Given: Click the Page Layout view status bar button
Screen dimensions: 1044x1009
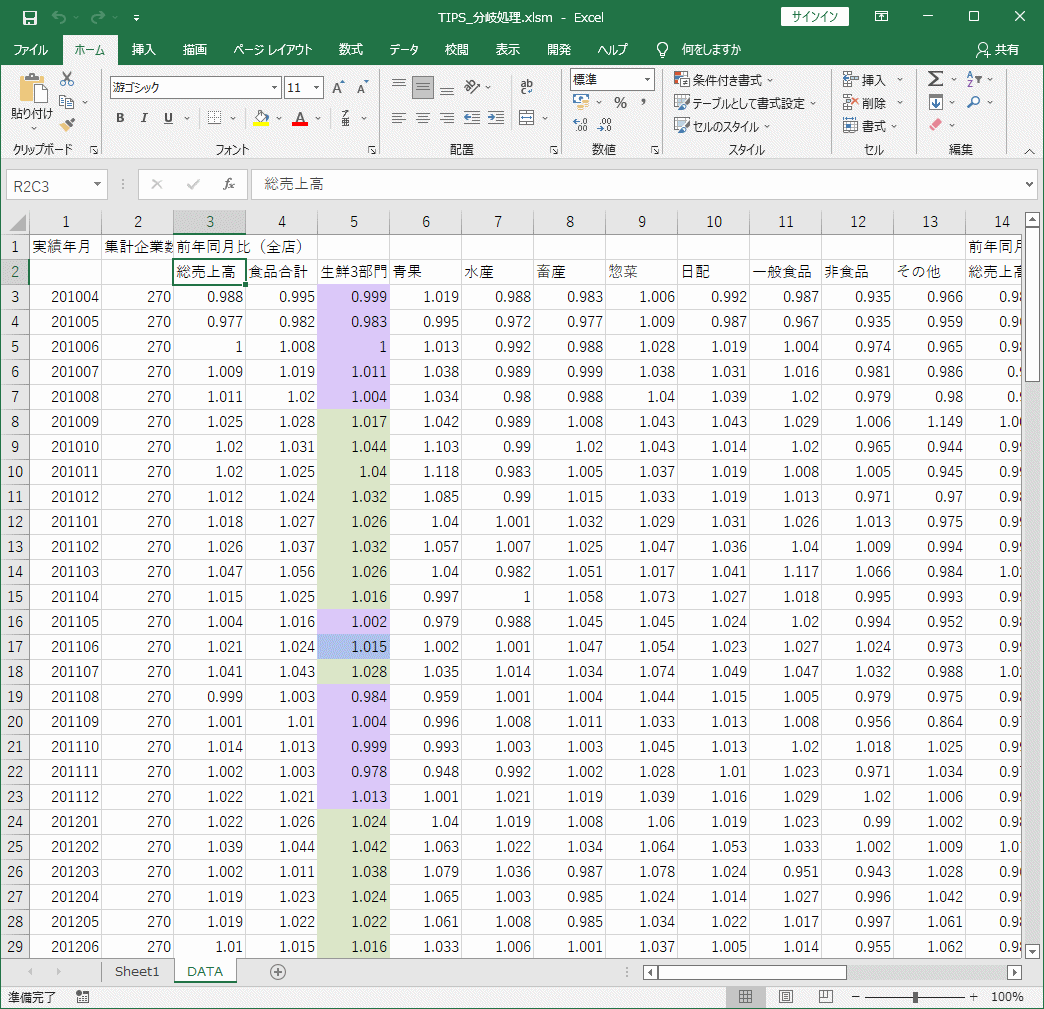Looking at the screenshot, I should [x=786, y=997].
